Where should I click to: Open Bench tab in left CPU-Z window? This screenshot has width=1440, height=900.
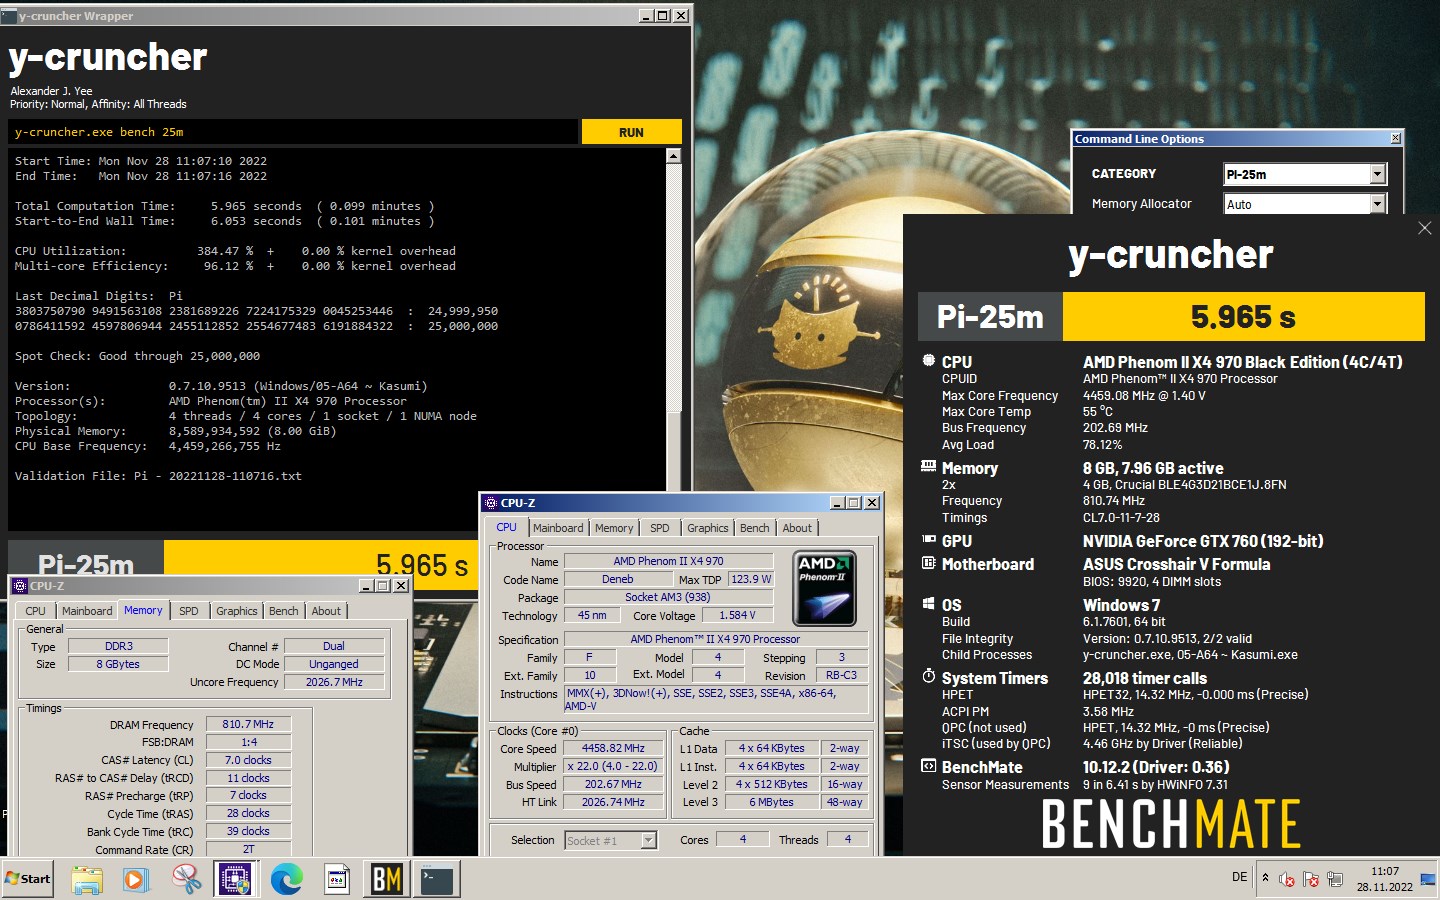(x=284, y=611)
